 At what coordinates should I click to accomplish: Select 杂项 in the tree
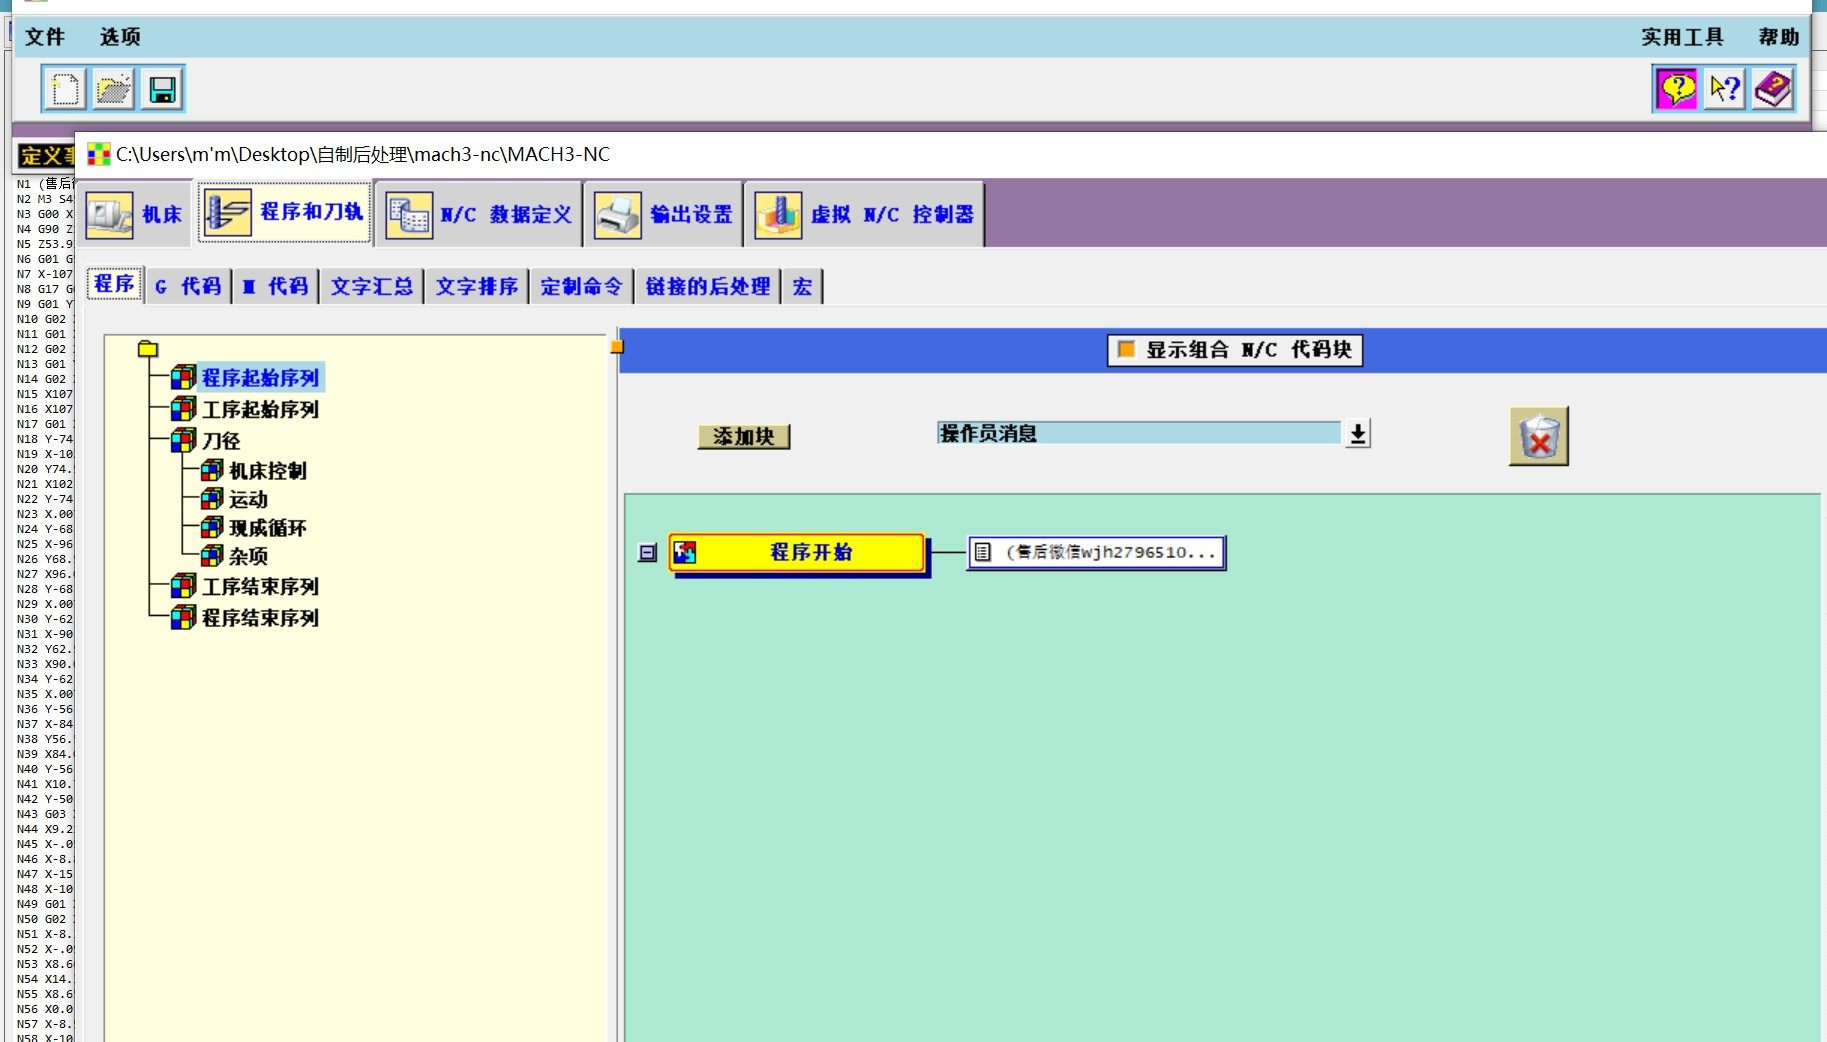(248, 556)
